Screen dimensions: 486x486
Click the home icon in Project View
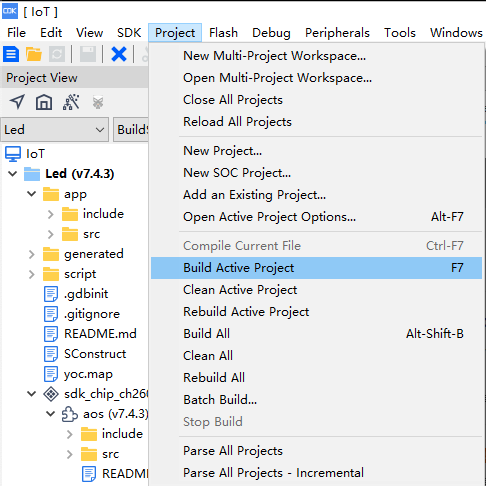pos(44,102)
